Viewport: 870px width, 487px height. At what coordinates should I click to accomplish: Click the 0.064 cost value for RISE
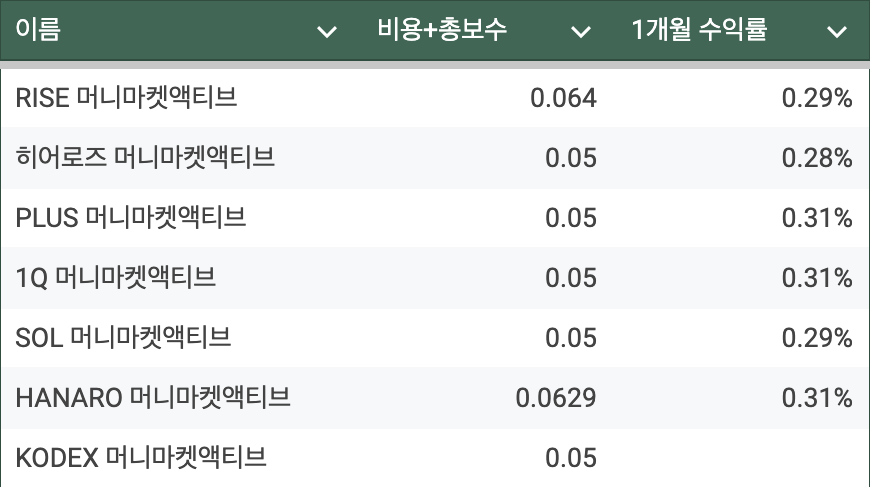click(x=563, y=98)
